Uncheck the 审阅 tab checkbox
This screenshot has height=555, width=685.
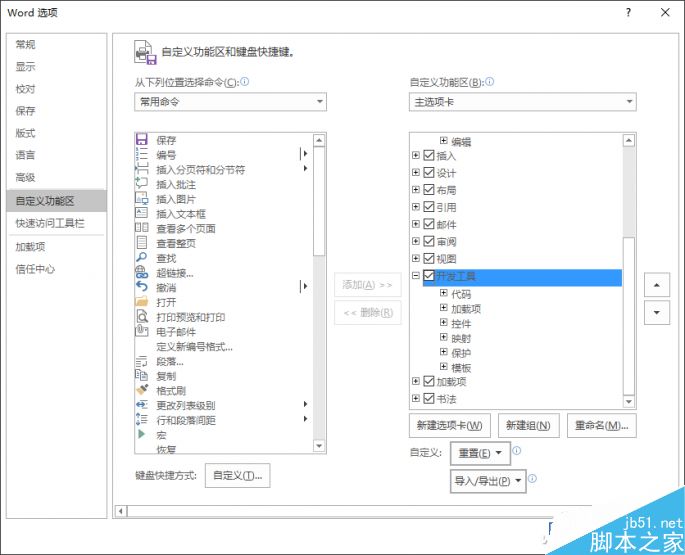coord(429,241)
